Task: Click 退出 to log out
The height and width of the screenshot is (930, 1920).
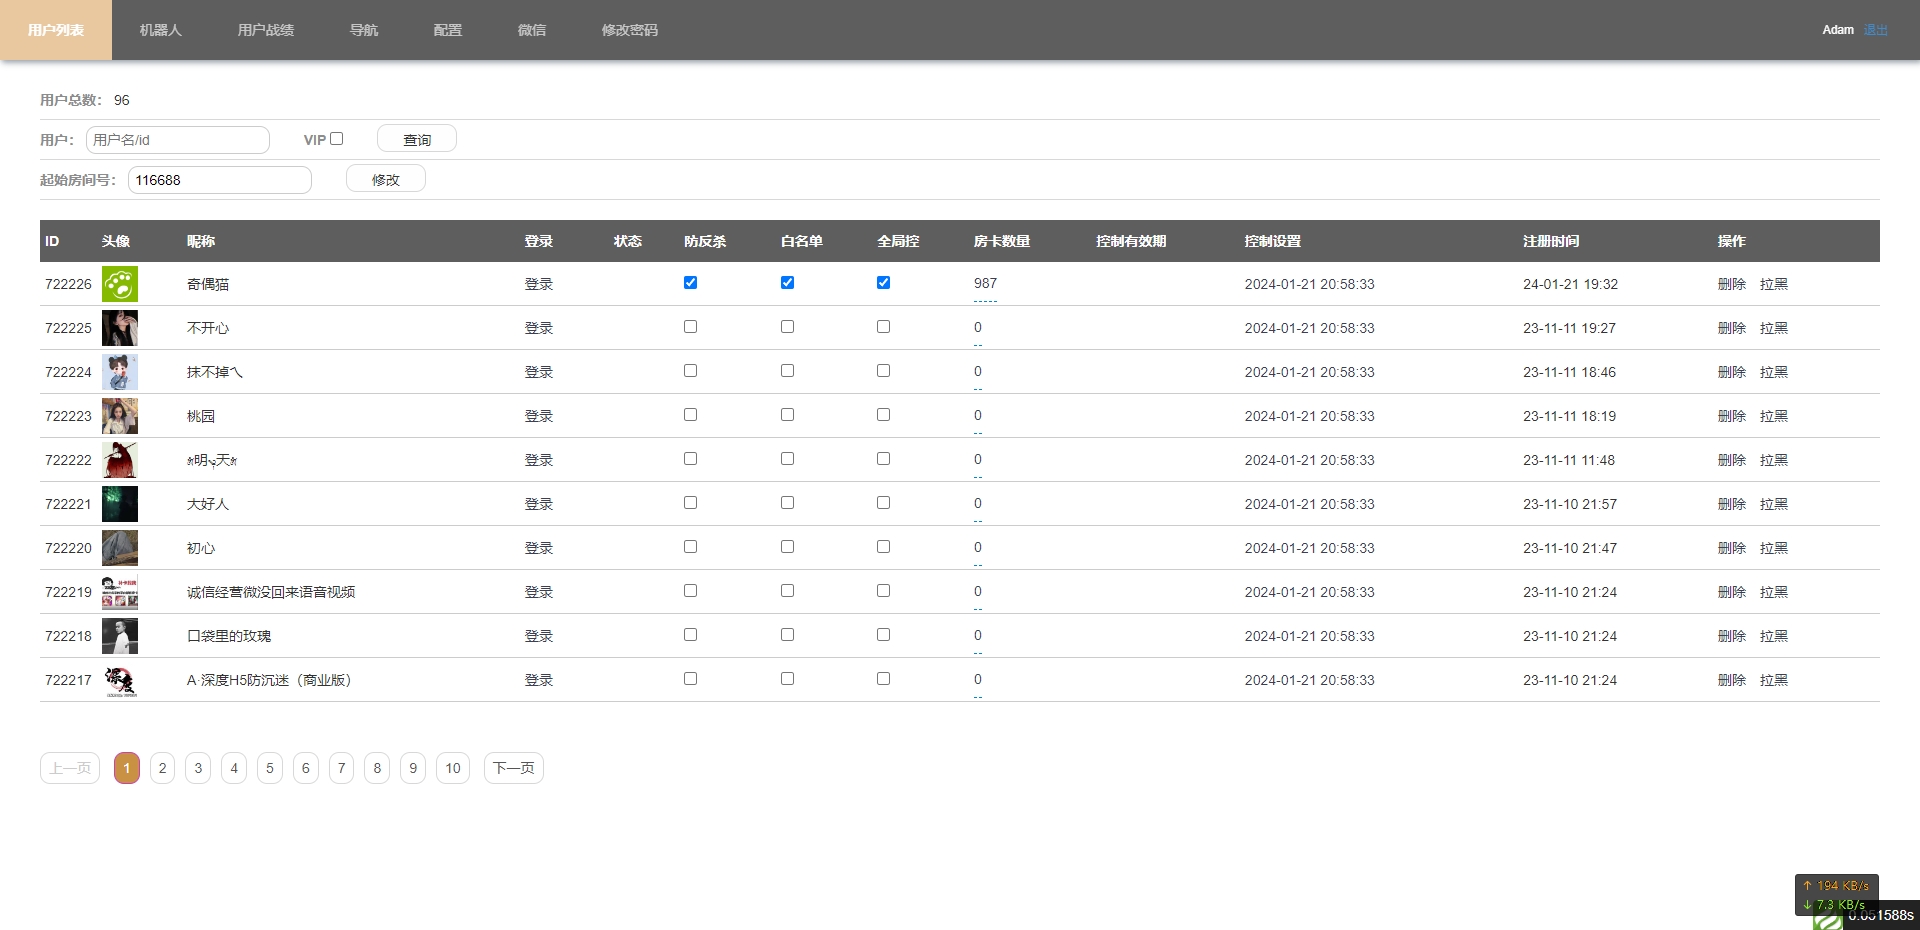Action: click(1875, 30)
